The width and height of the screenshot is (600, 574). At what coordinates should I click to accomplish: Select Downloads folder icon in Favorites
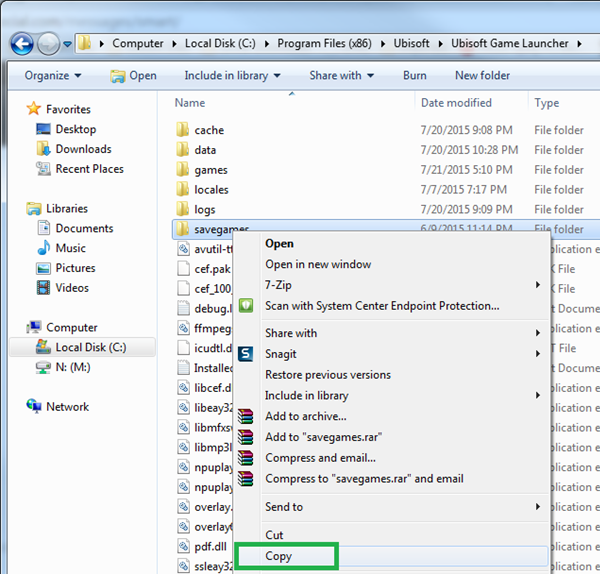[x=43, y=149]
